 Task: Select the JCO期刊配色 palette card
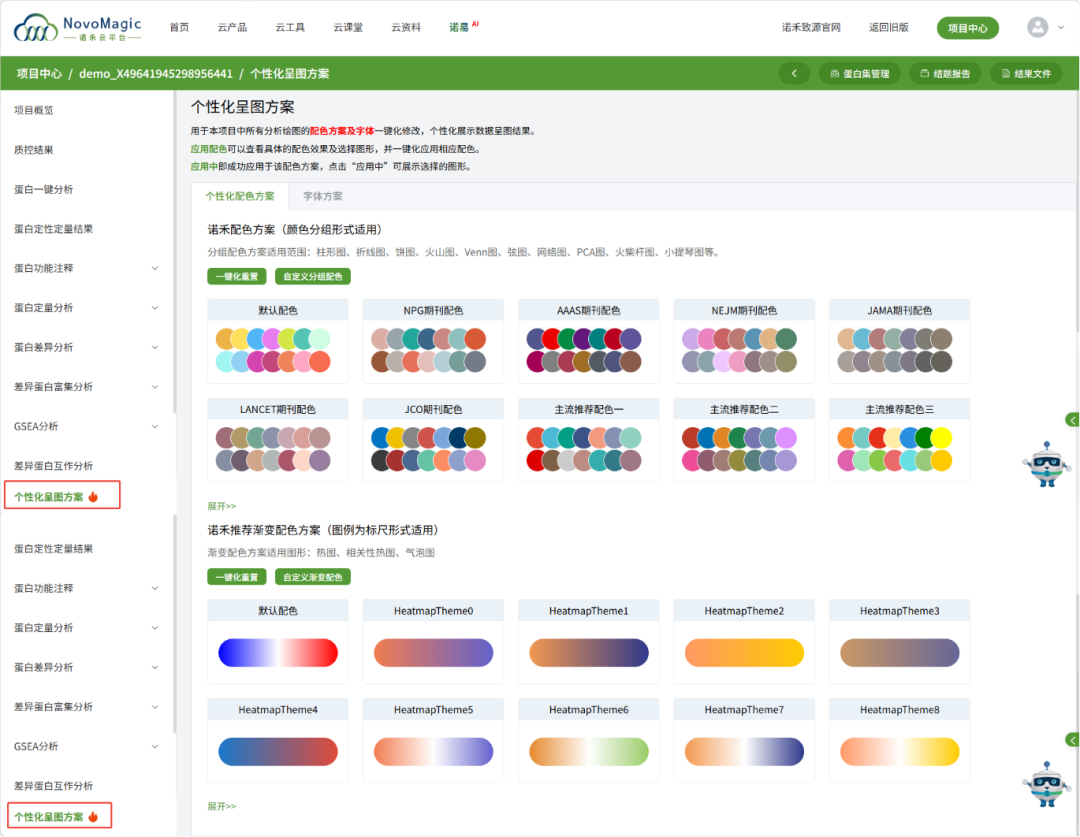click(433, 440)
